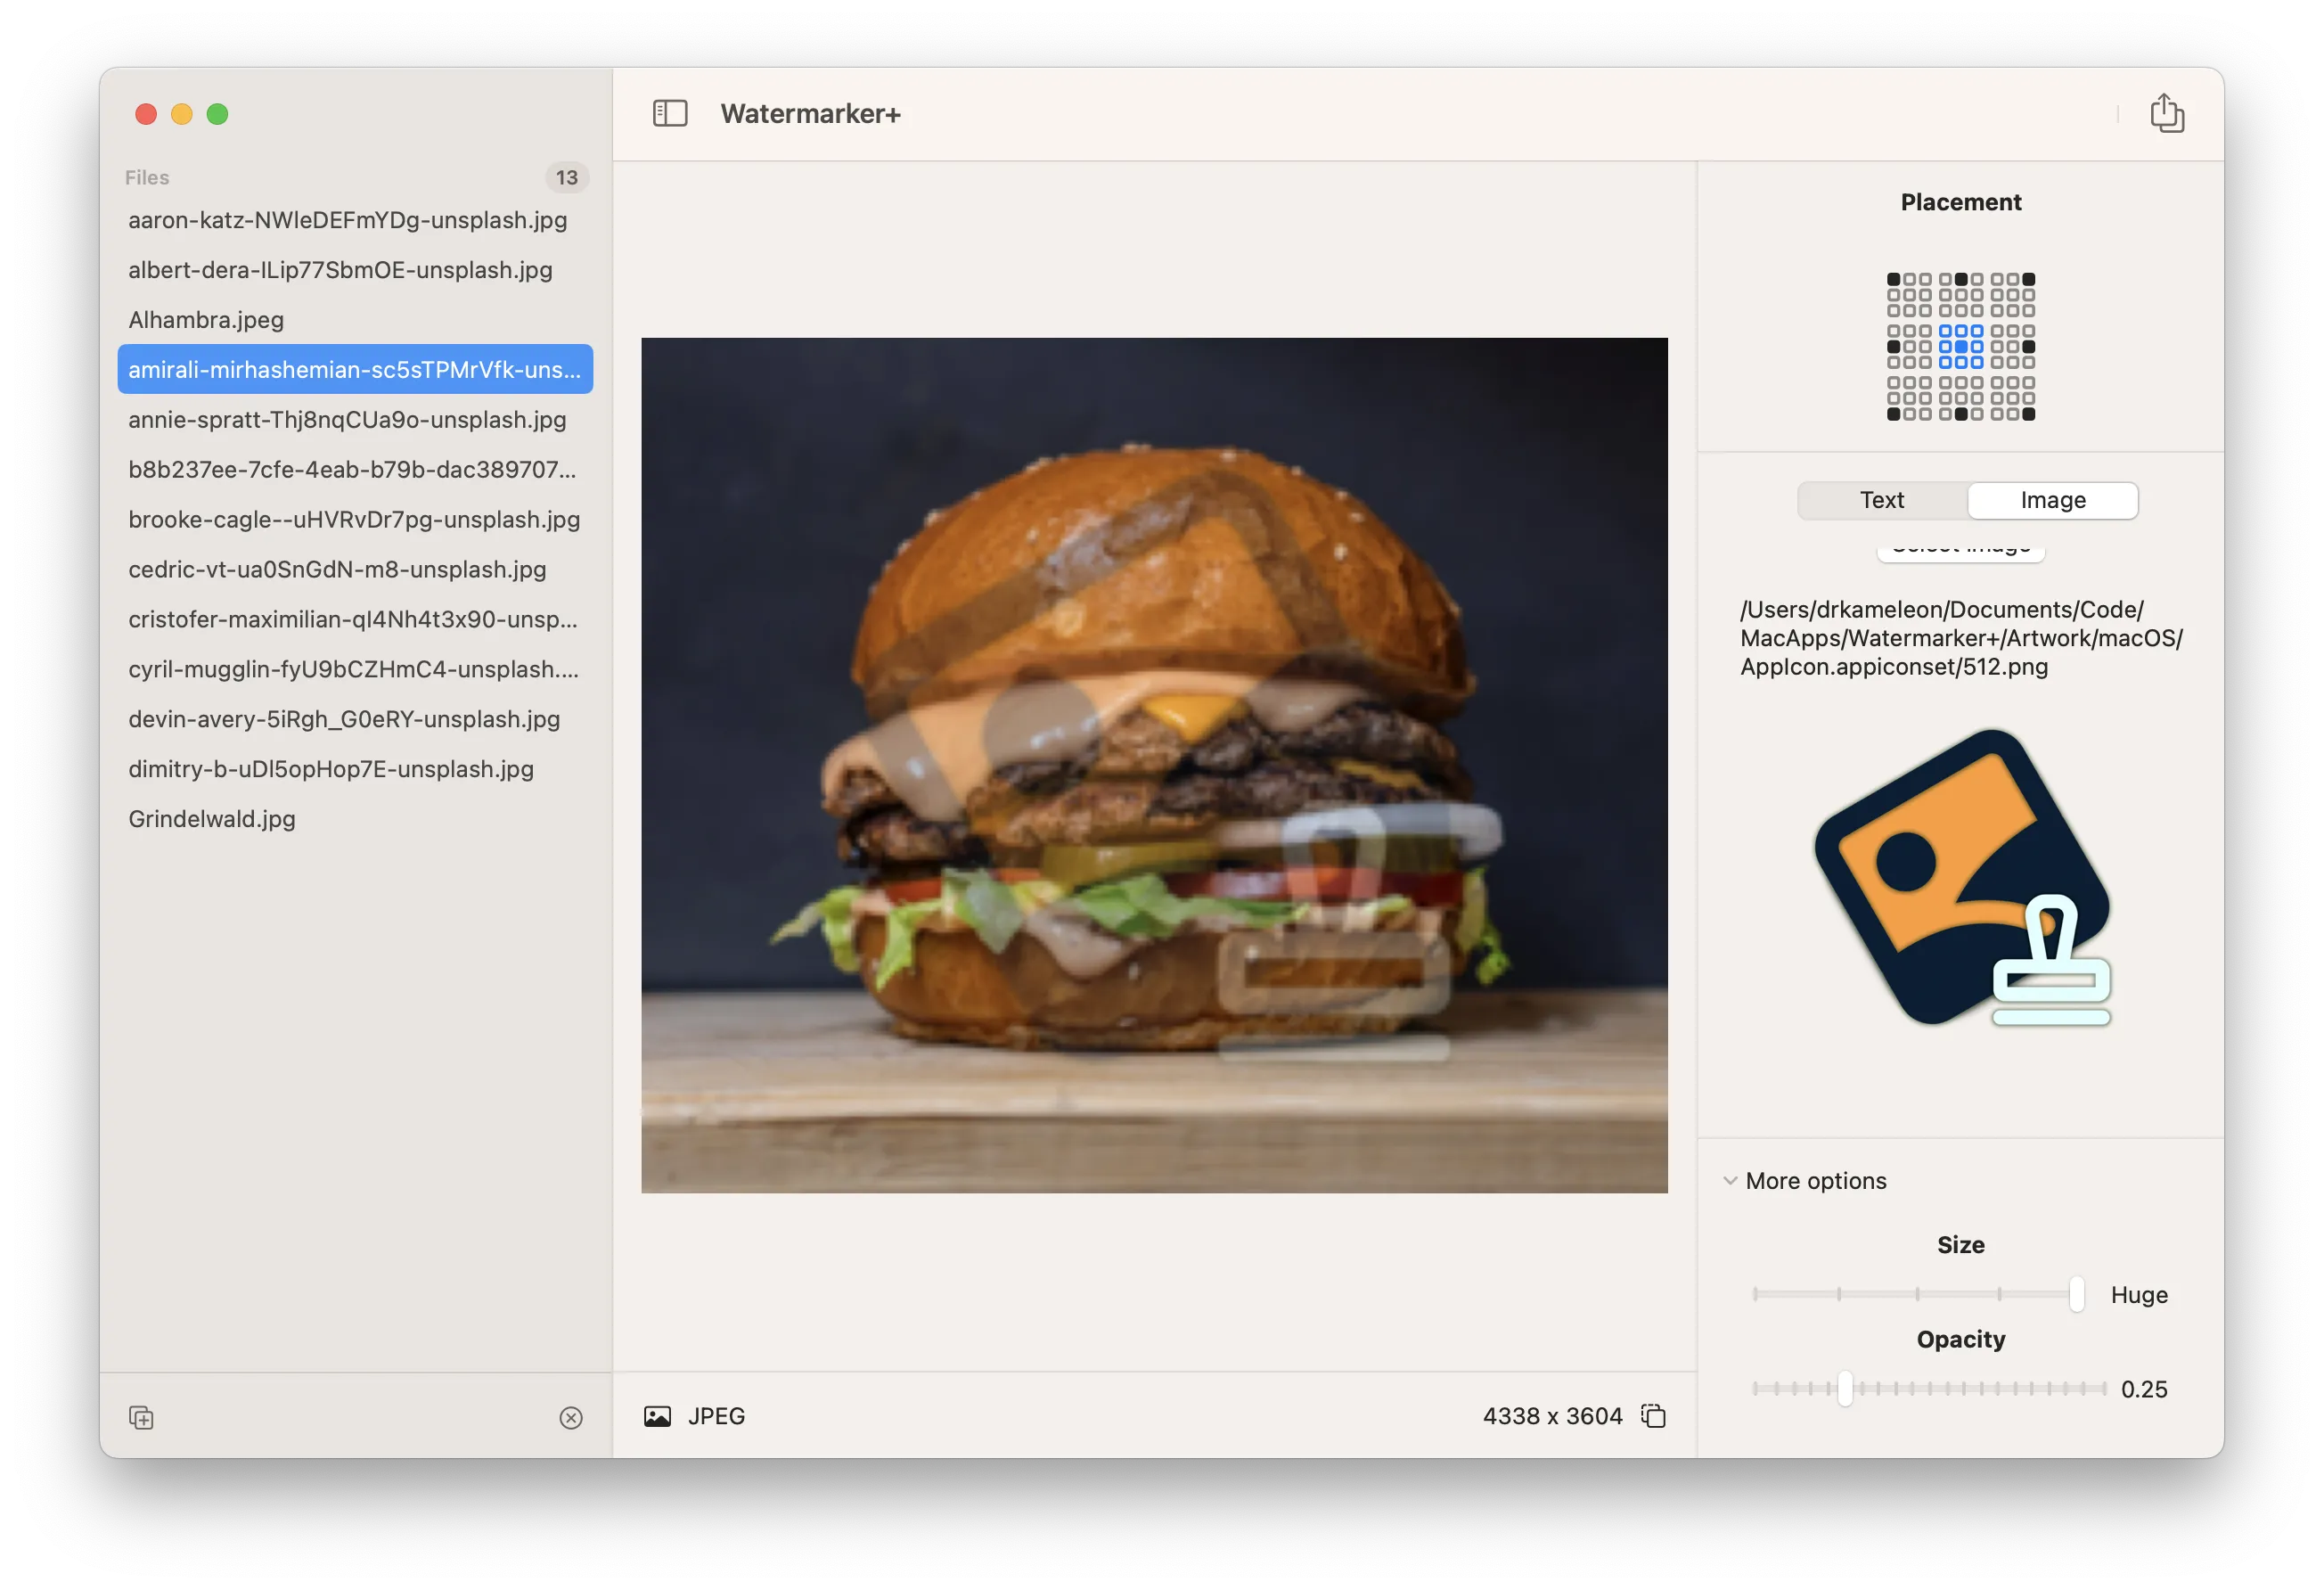
Task: Select top-left placement grid block
Action: (x=1908, y=294)
